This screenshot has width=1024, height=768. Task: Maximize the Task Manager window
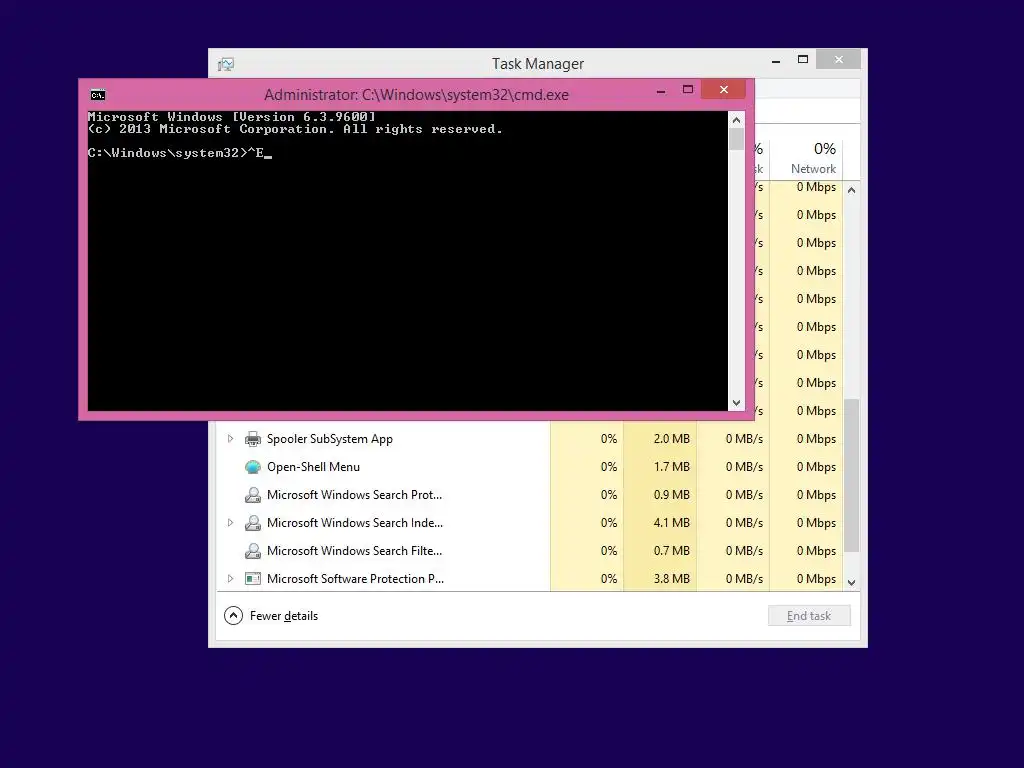click(803, 59)
